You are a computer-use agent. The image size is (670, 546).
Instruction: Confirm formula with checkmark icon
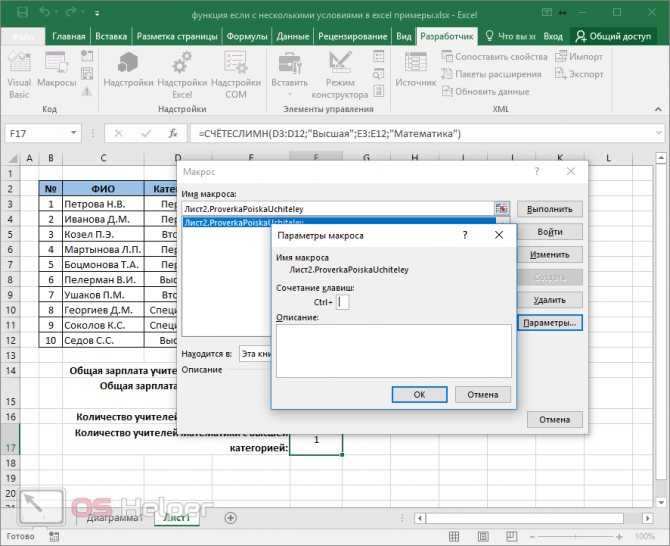[x=146, y=134]
